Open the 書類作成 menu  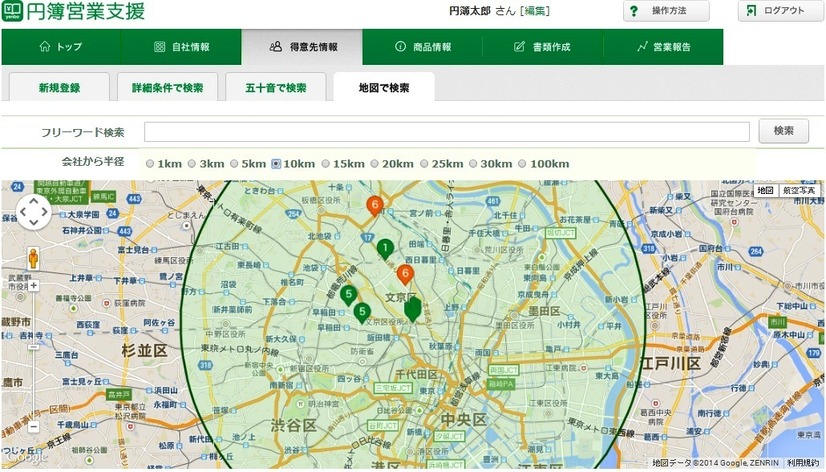point(543,47)
